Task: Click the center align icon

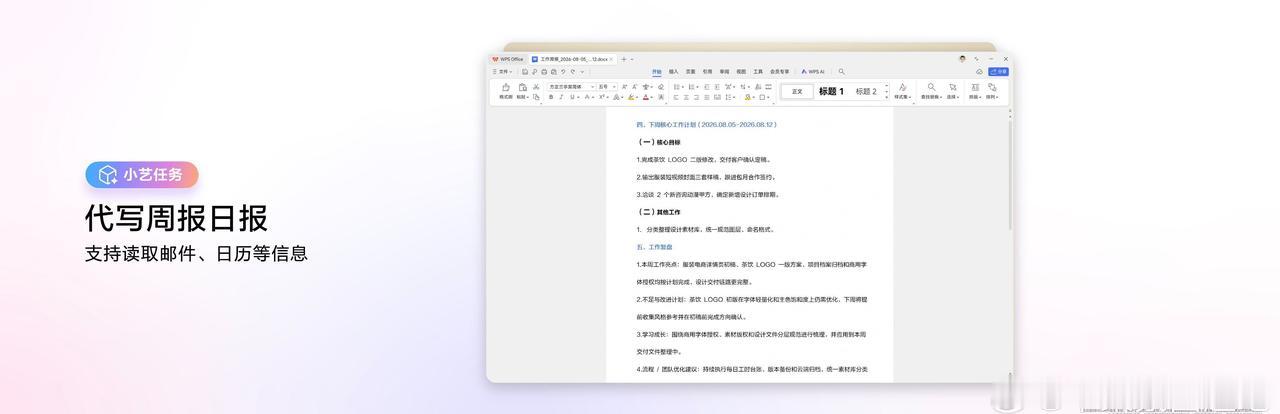Action: tap(686, 97)
